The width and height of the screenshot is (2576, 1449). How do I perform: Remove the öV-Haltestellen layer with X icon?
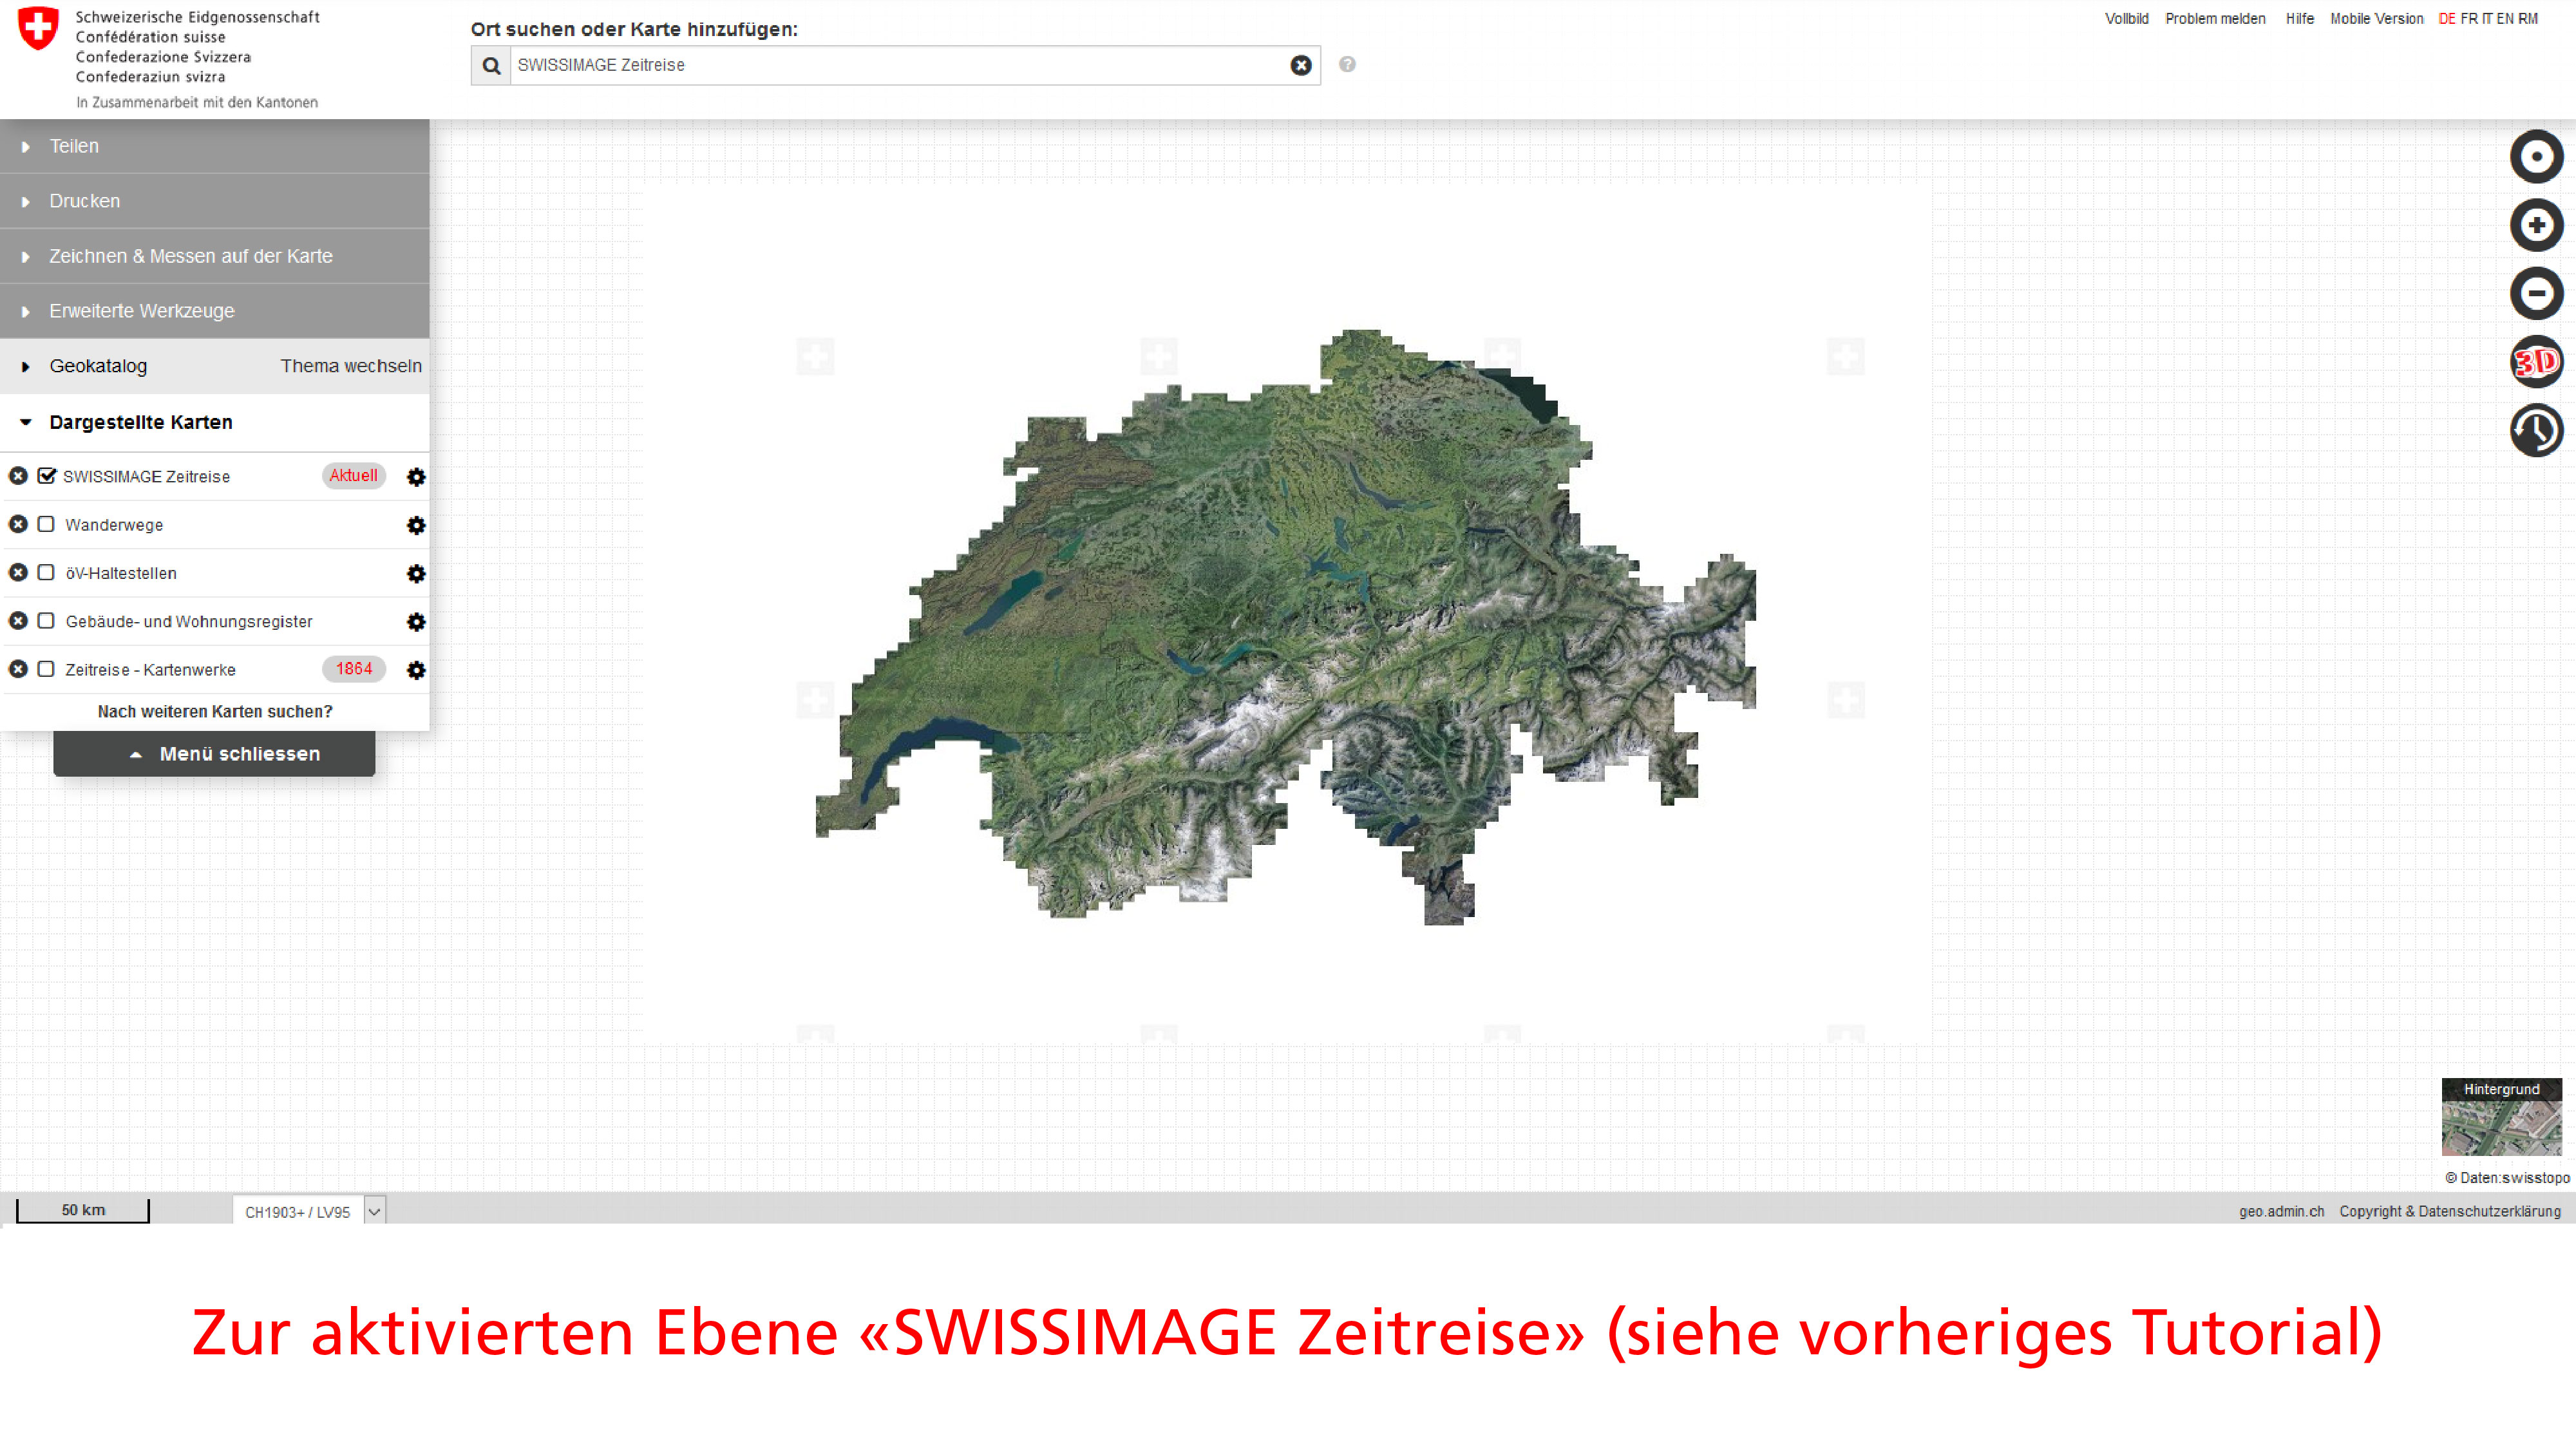18,573
